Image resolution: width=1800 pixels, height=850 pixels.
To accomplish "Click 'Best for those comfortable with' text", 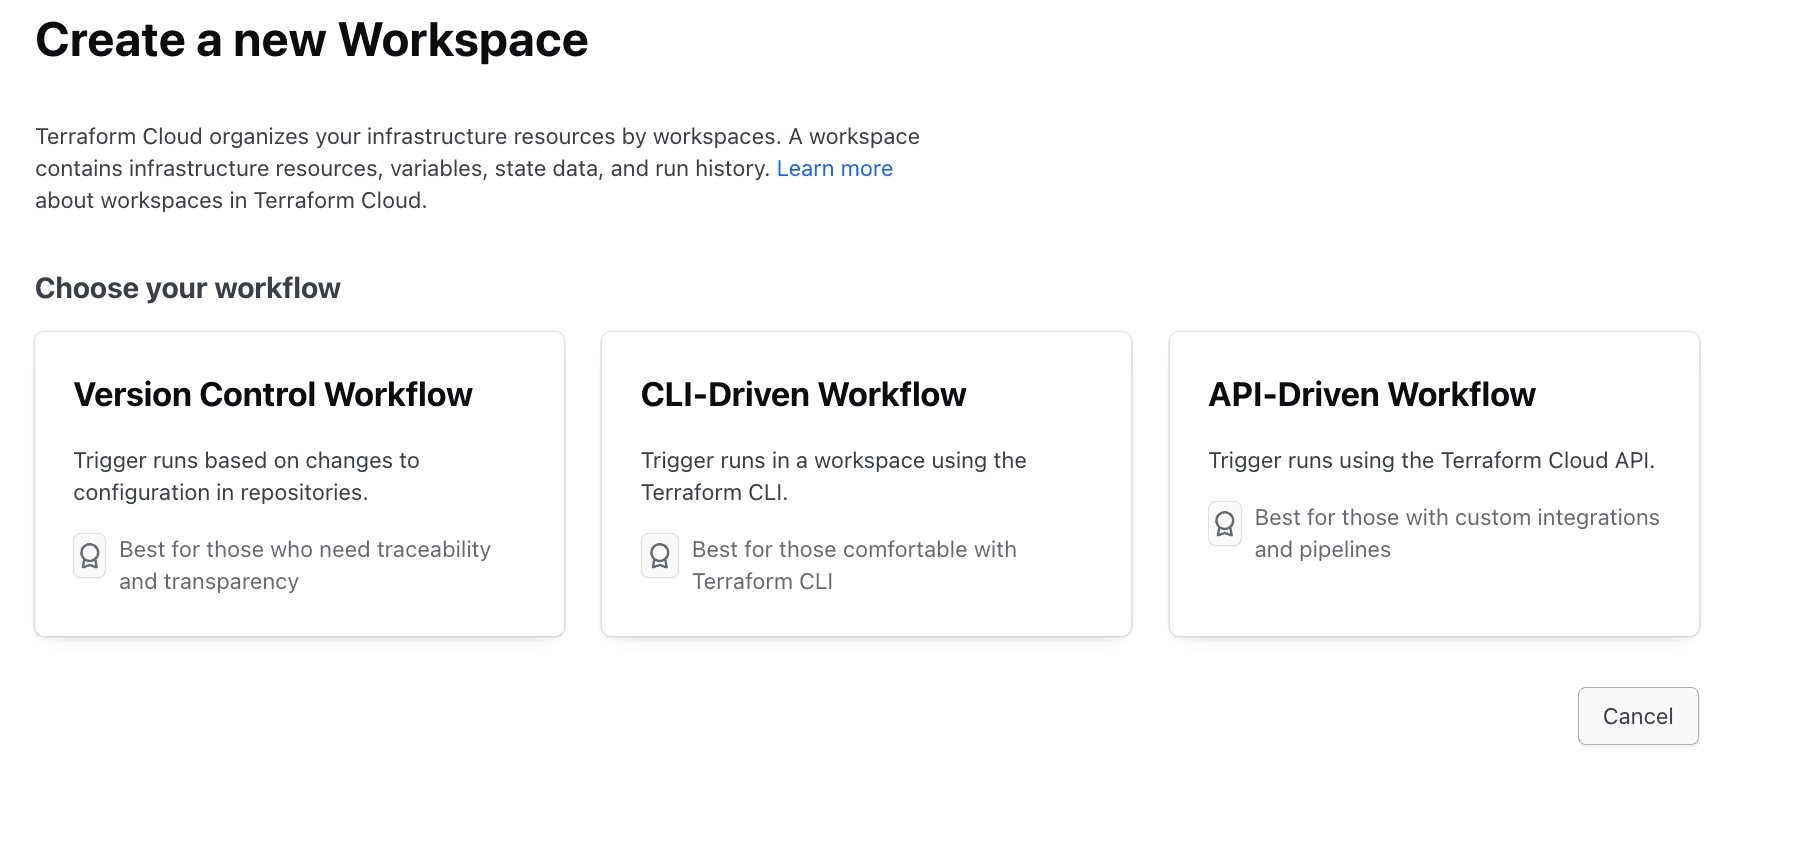I will [854, 565].
